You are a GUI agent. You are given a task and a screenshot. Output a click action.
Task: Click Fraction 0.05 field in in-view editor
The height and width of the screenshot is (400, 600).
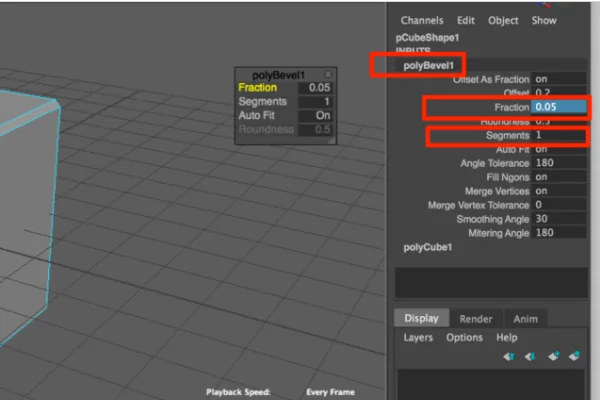(315, 87)
